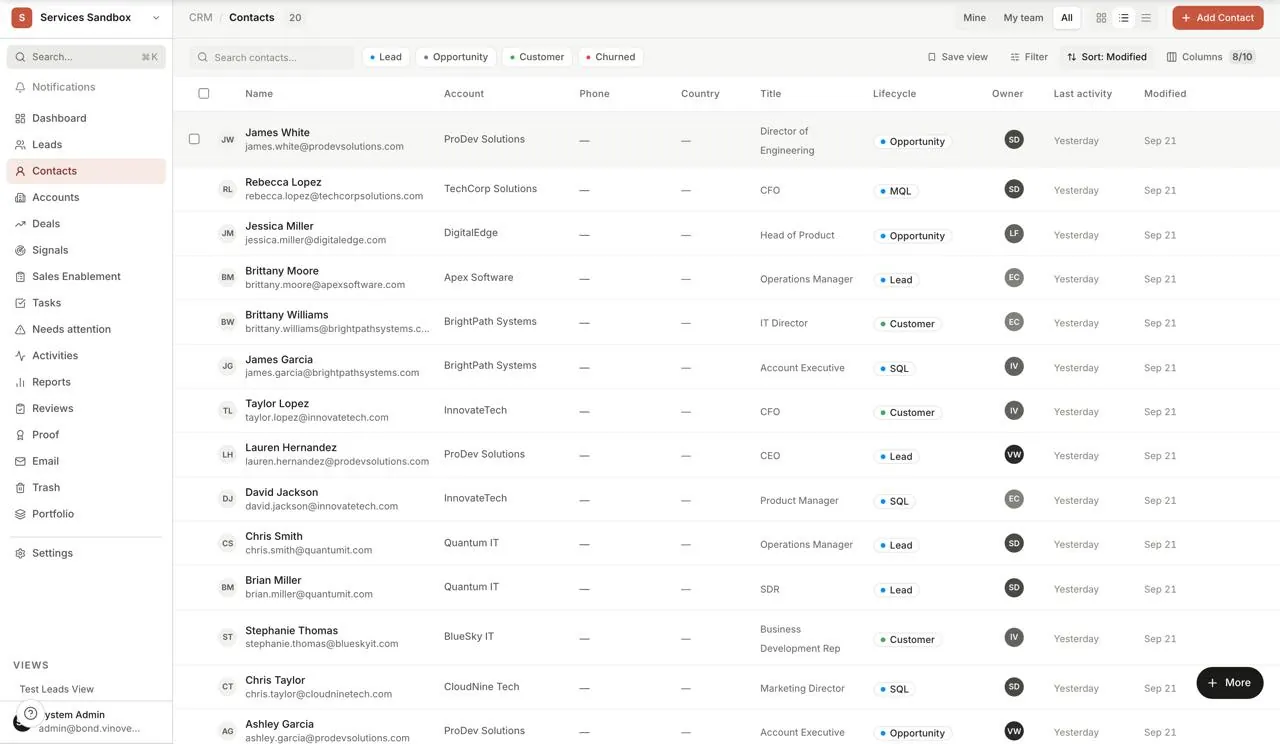The height and width of the screenshot is (744, 1280).
Task: Switch to the list view icon
Action: point(1124,17)
